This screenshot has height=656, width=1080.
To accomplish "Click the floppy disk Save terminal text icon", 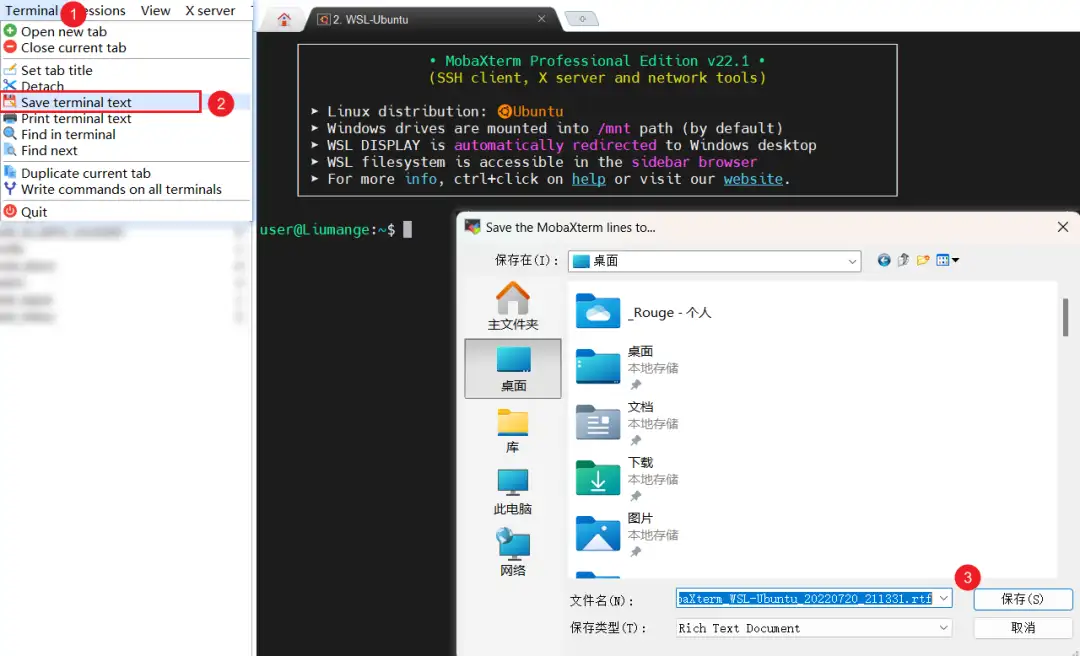I will [x=10, y=101].
